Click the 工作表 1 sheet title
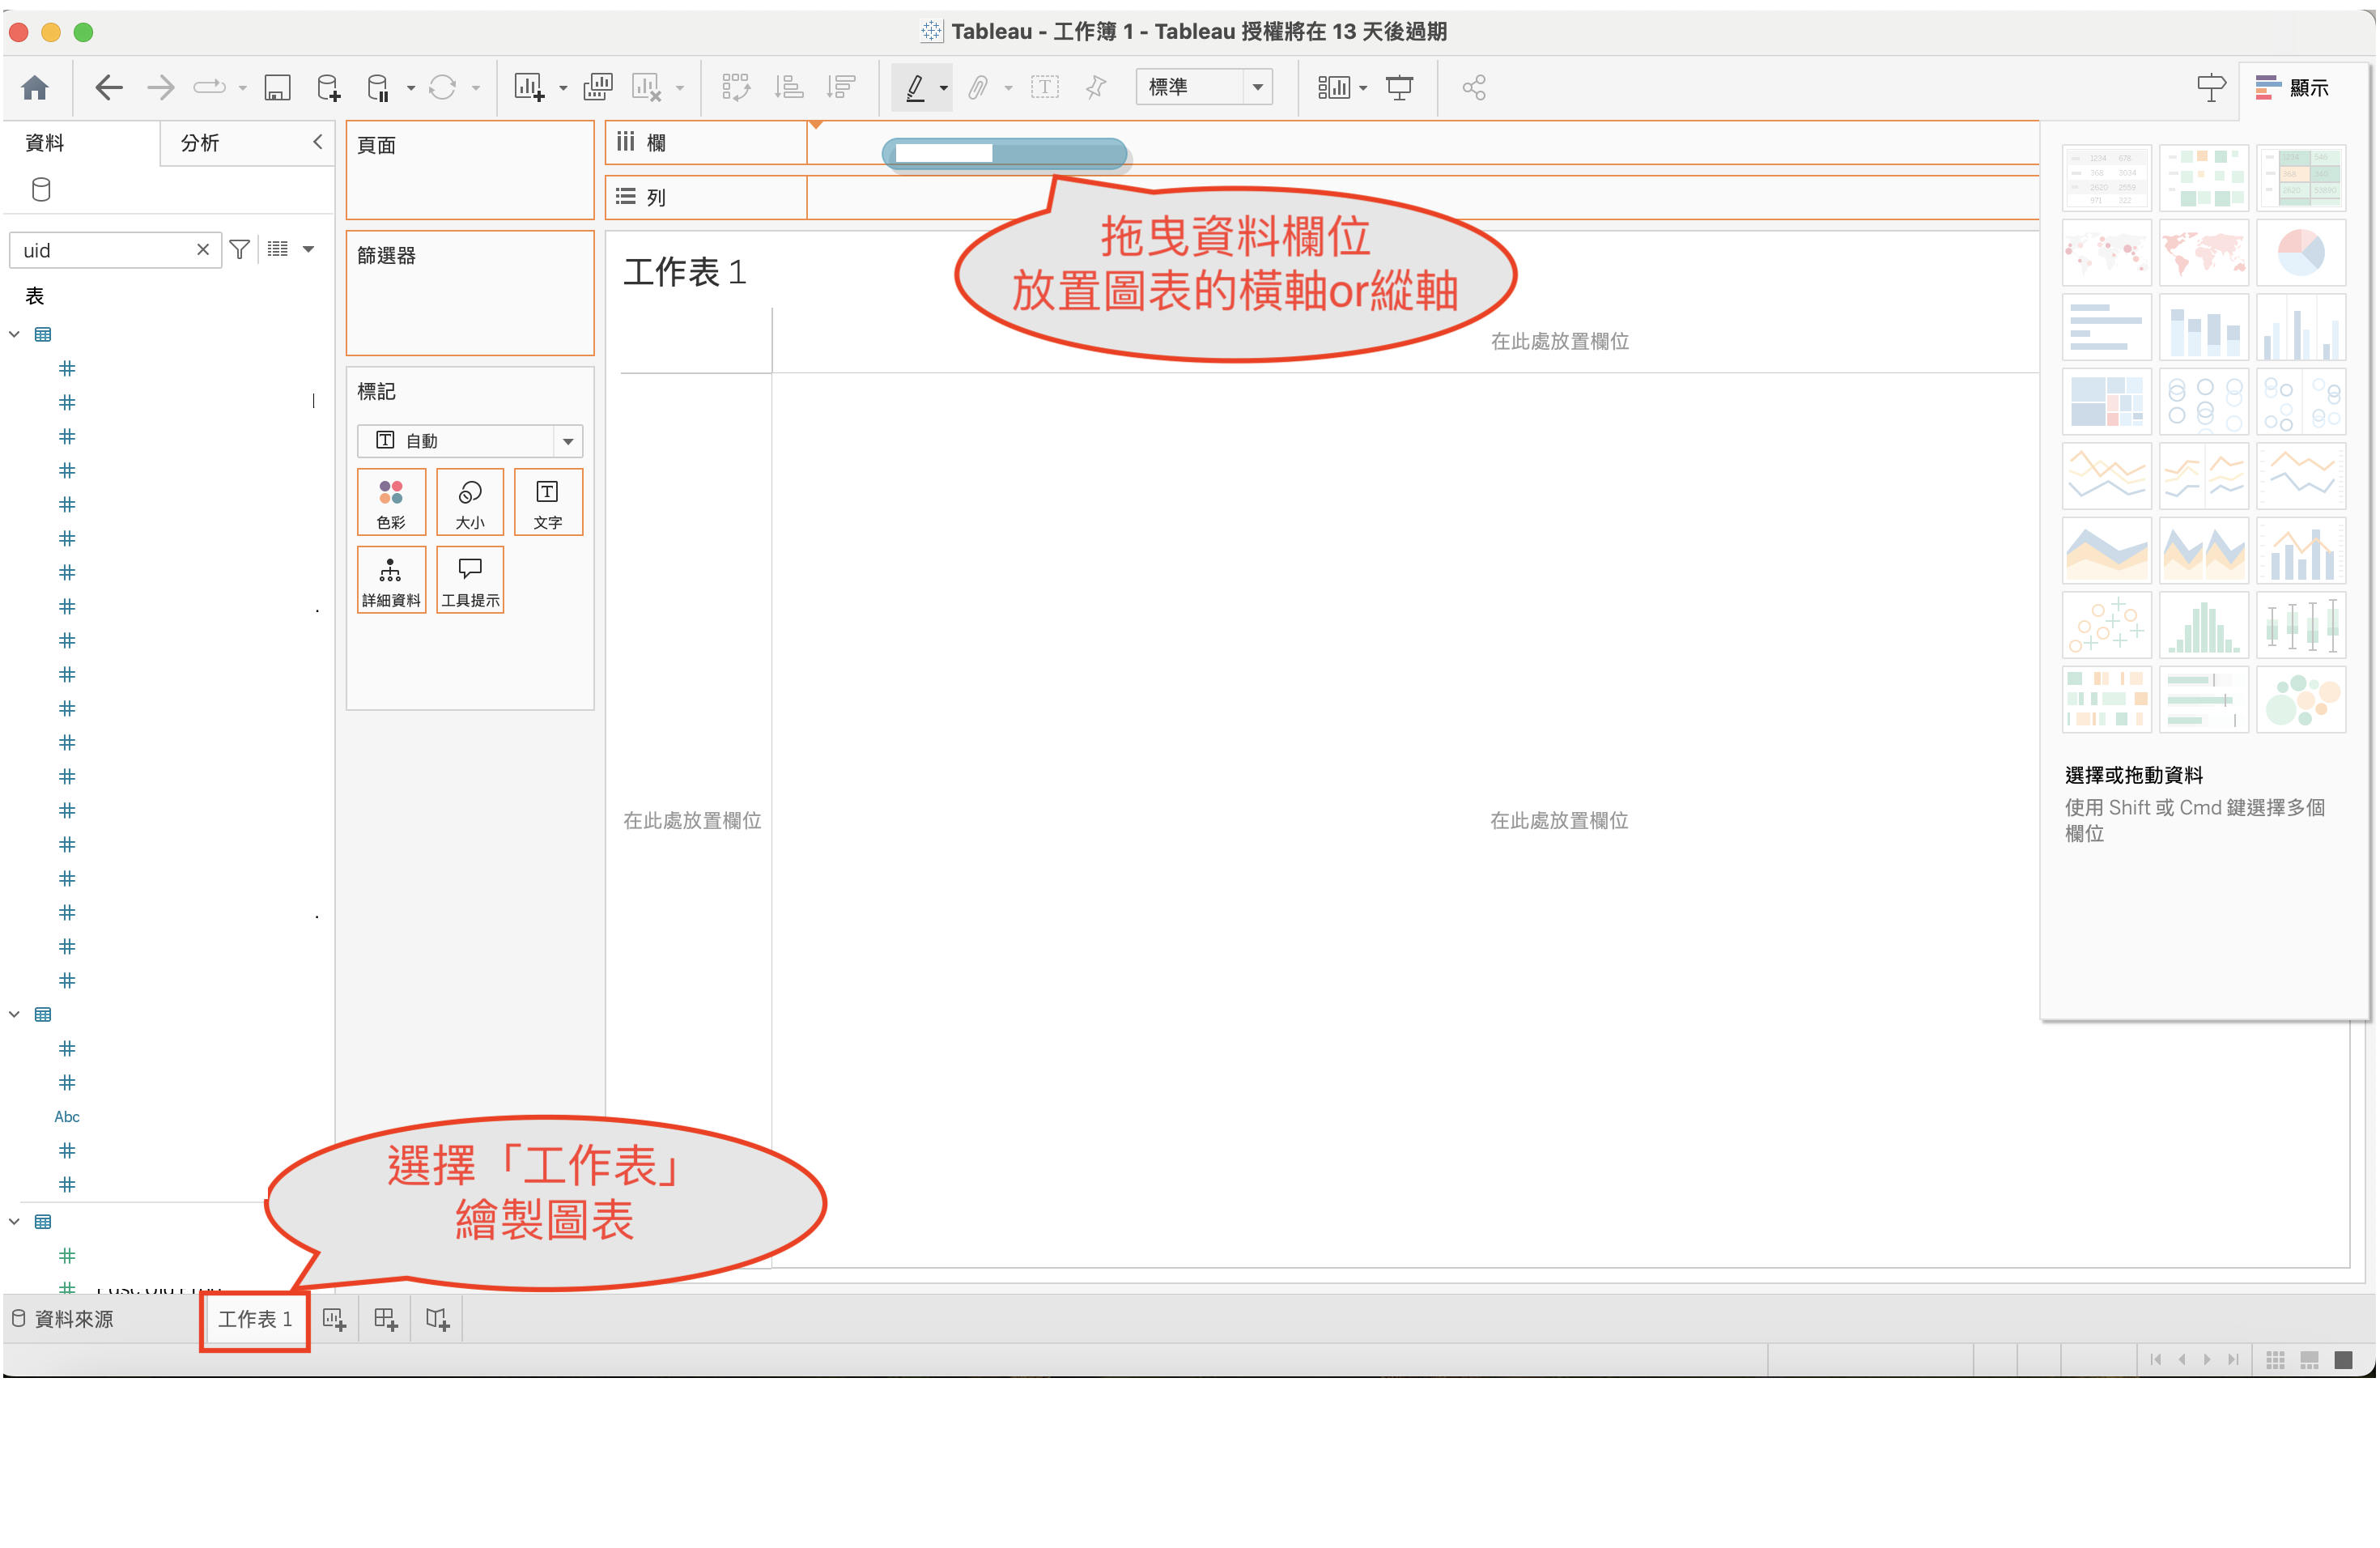The height and width of the screenshot is (1548, 2380). (685, 272)
